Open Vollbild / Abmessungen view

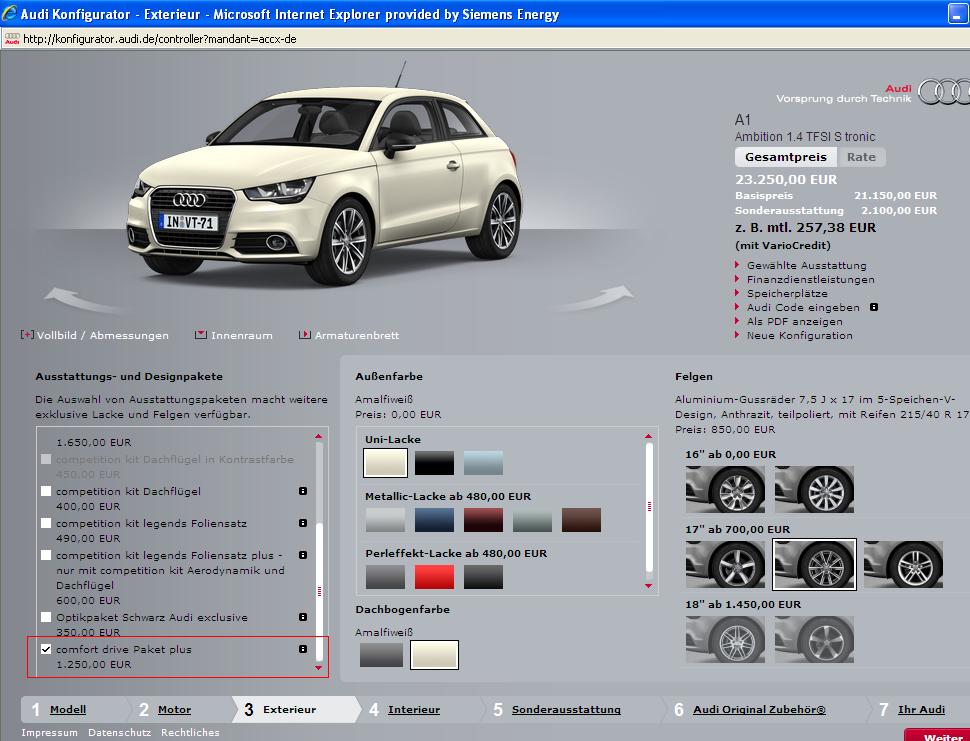(x=95, y=335)
